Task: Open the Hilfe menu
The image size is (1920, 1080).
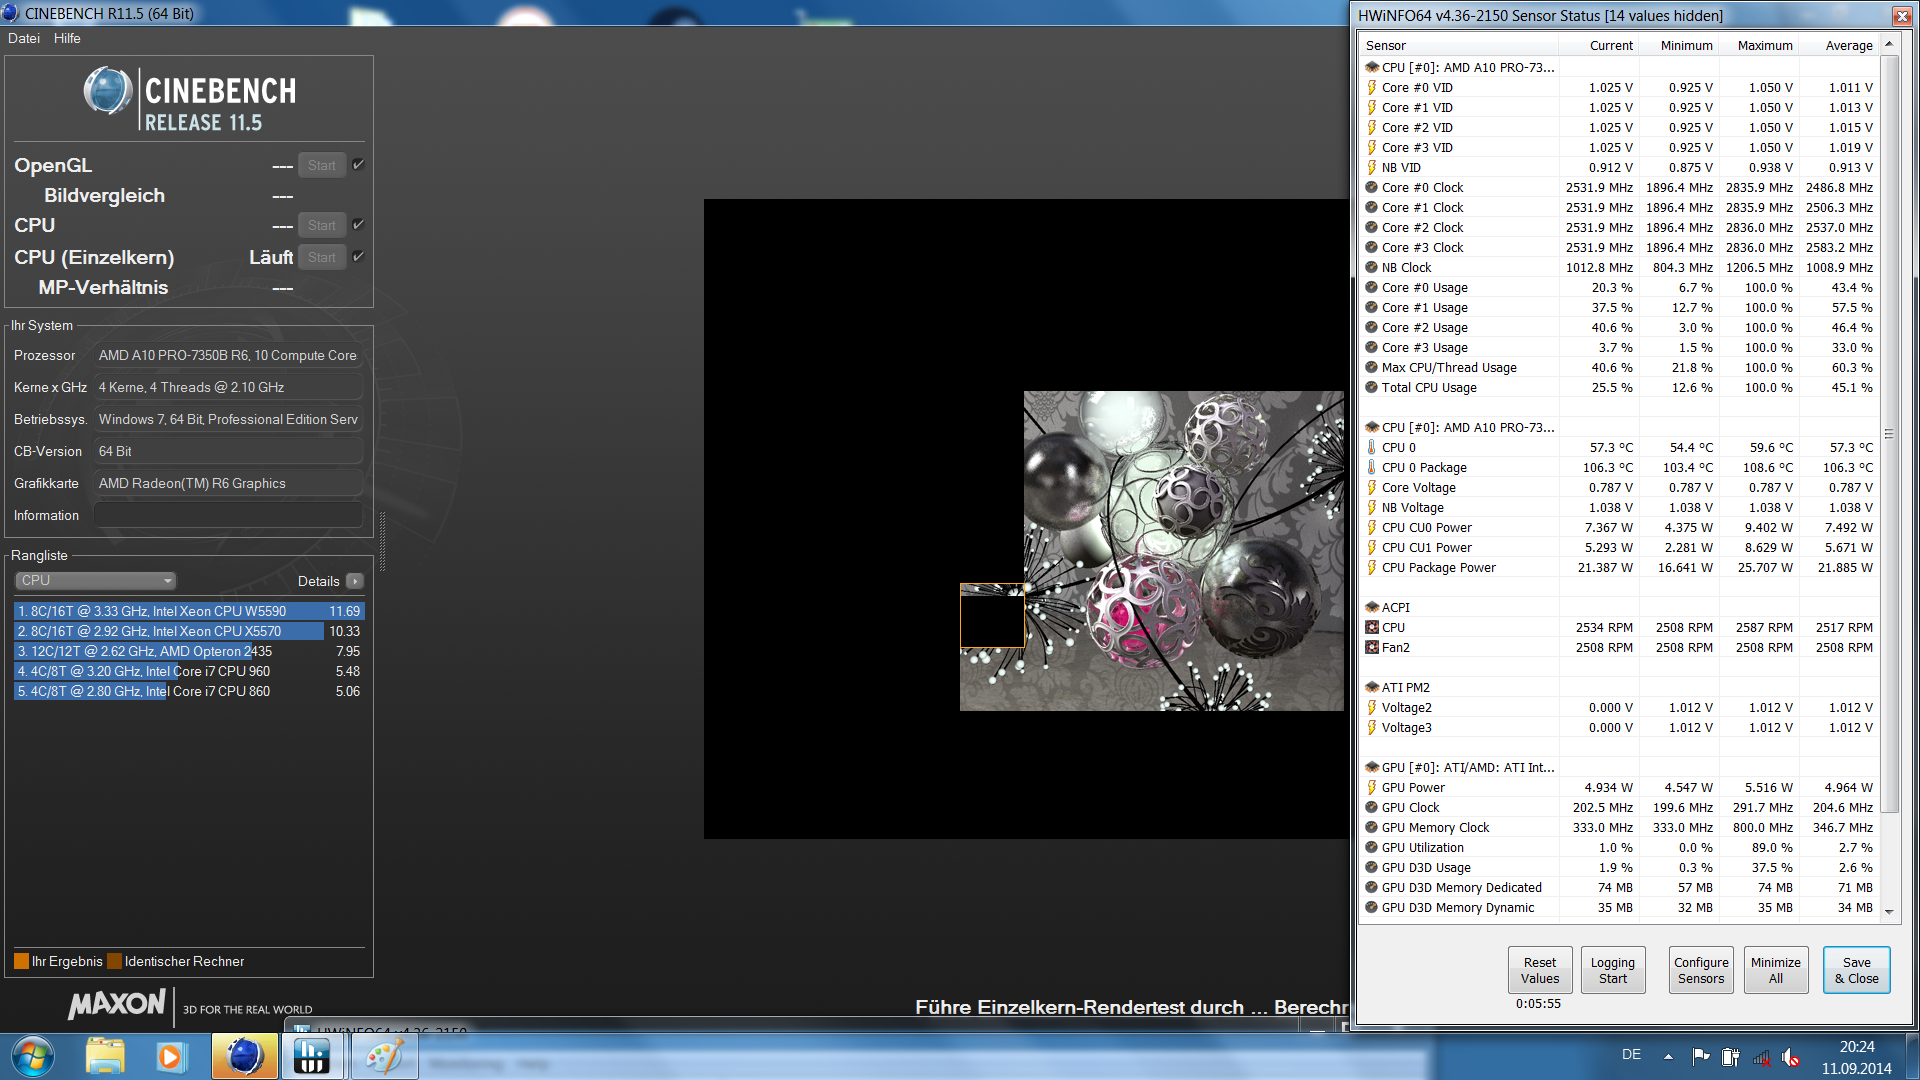Action: pos(67,38)
